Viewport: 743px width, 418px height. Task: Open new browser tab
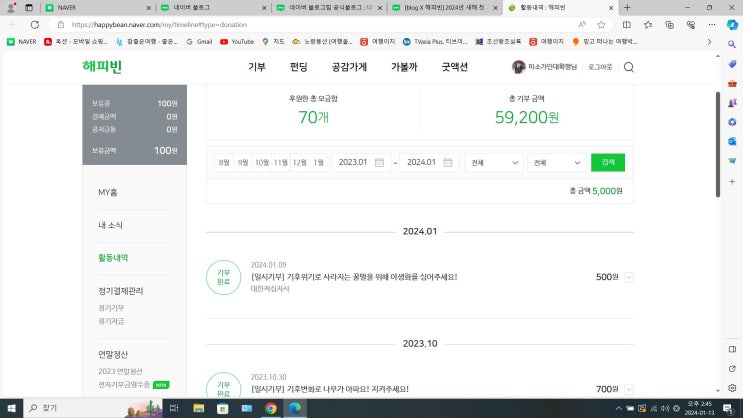tap(627, 8)
